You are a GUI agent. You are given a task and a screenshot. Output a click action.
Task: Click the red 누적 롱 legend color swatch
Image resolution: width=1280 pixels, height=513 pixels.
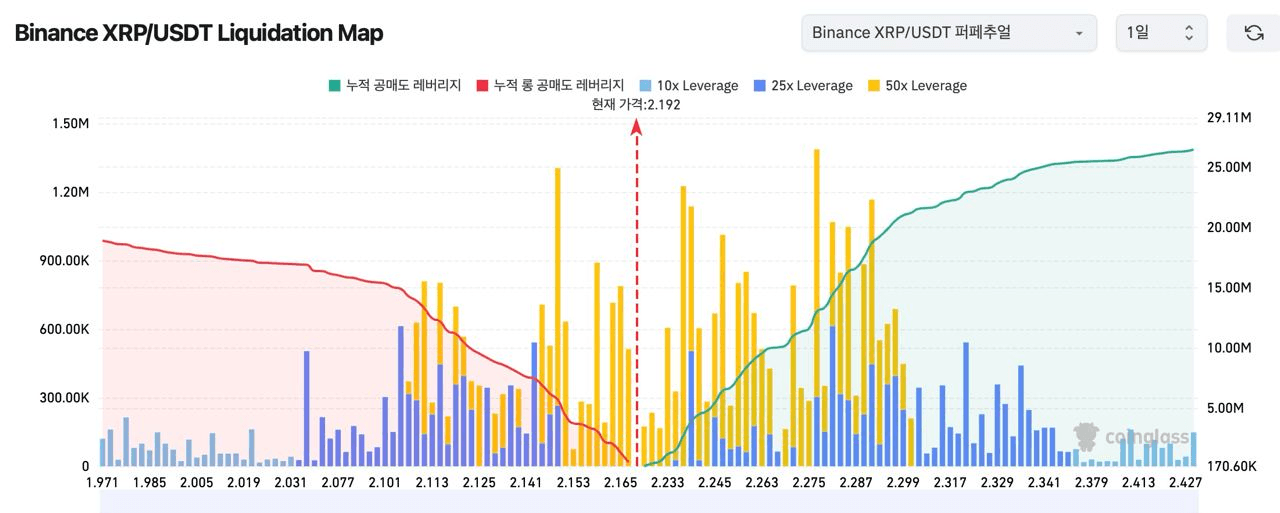pos(482,86)
